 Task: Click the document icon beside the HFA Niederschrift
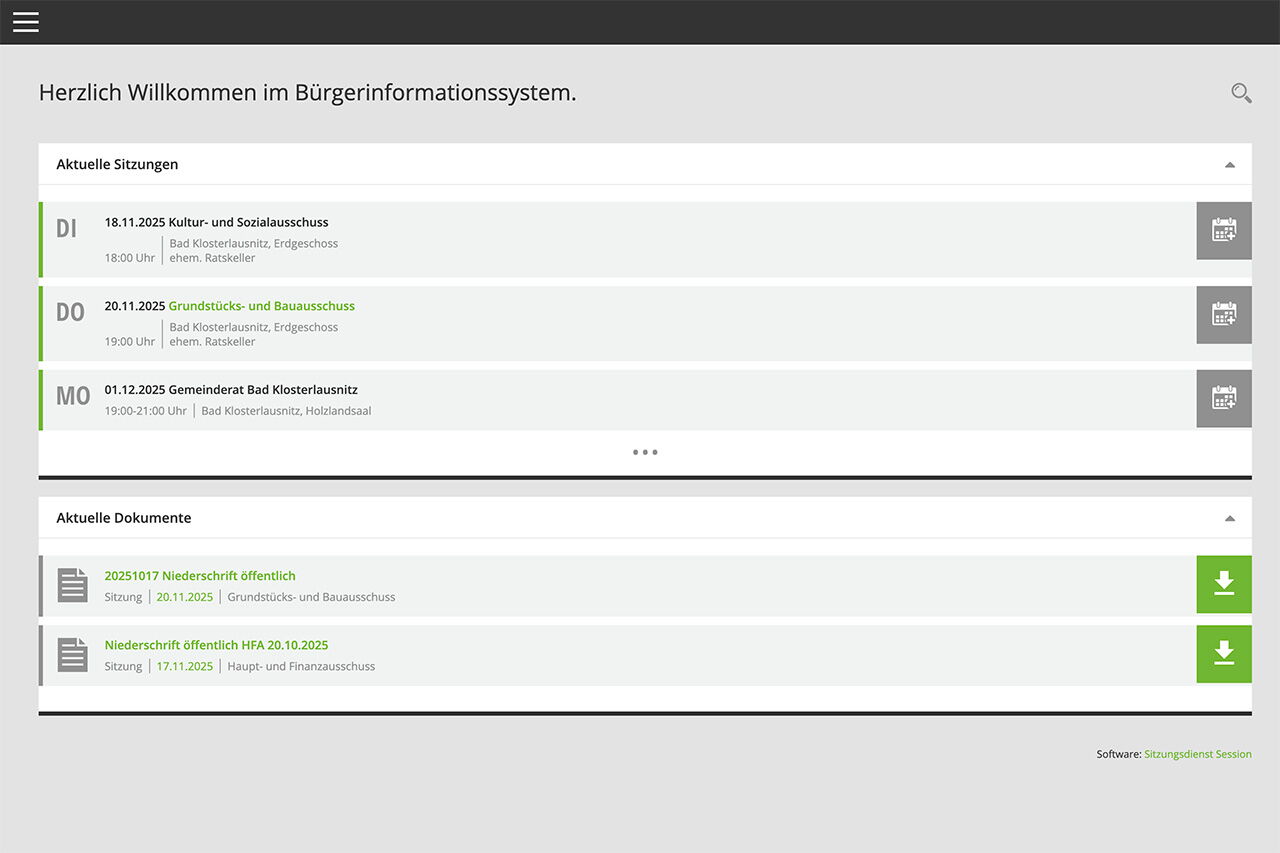72,653
